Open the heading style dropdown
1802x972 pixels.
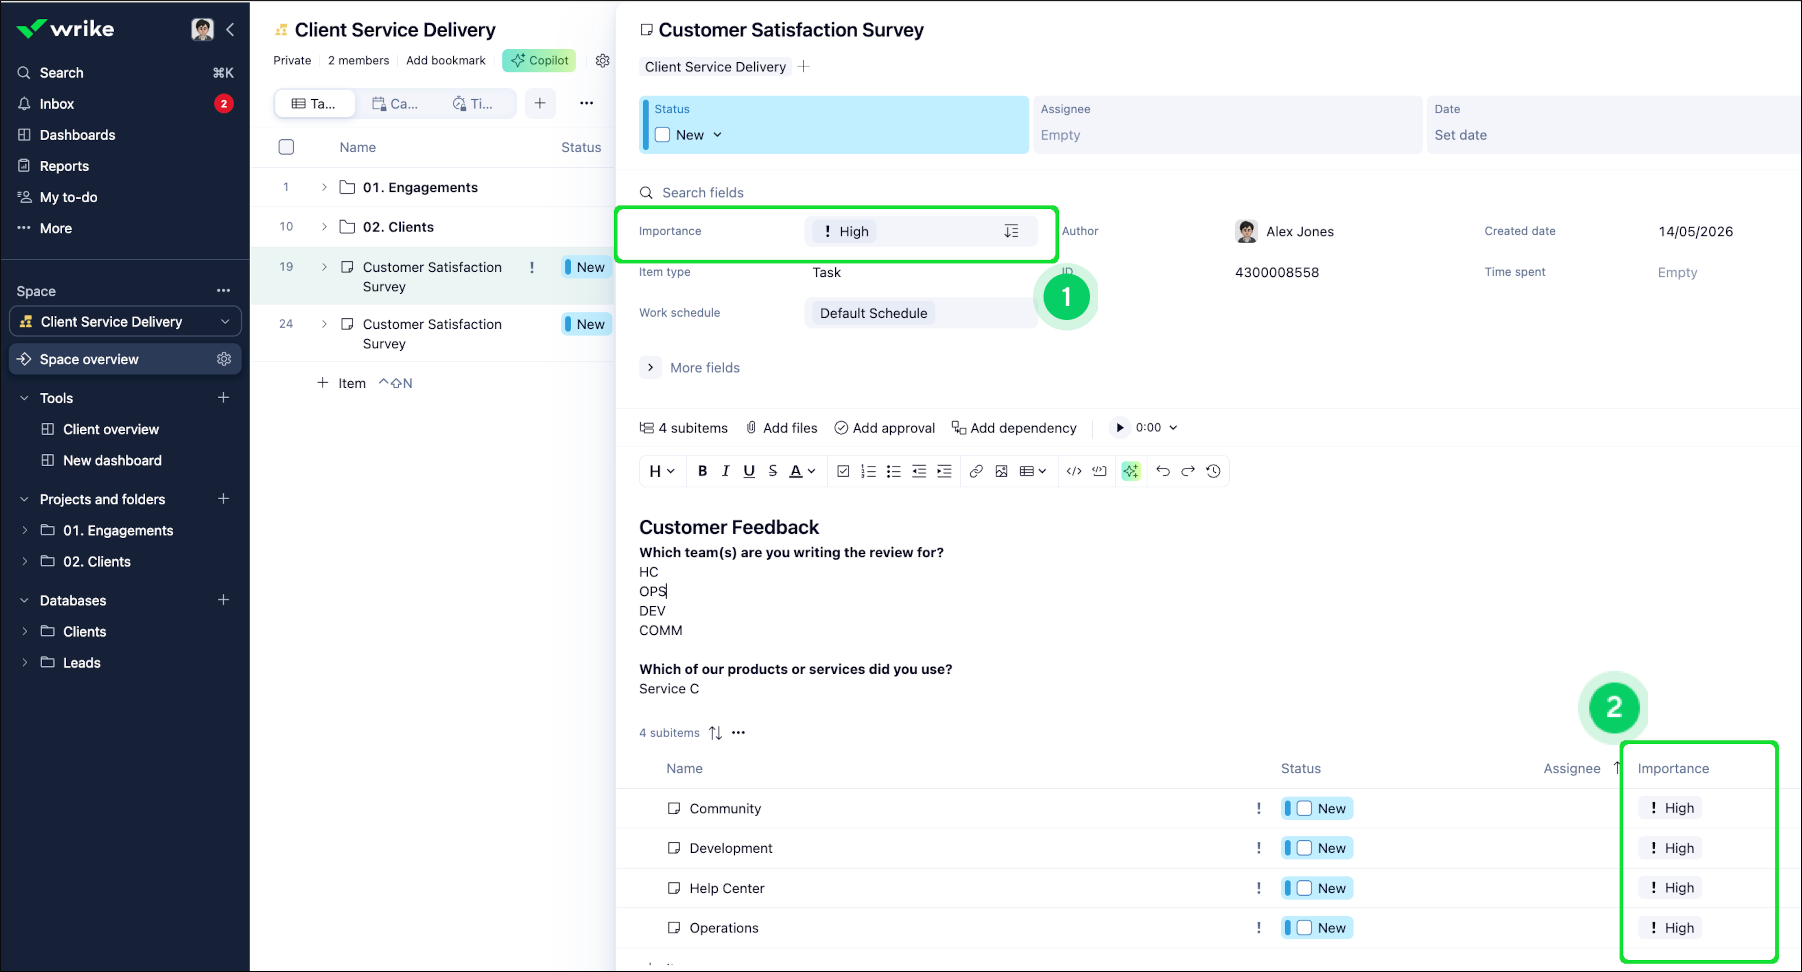(x=662, y=471)
